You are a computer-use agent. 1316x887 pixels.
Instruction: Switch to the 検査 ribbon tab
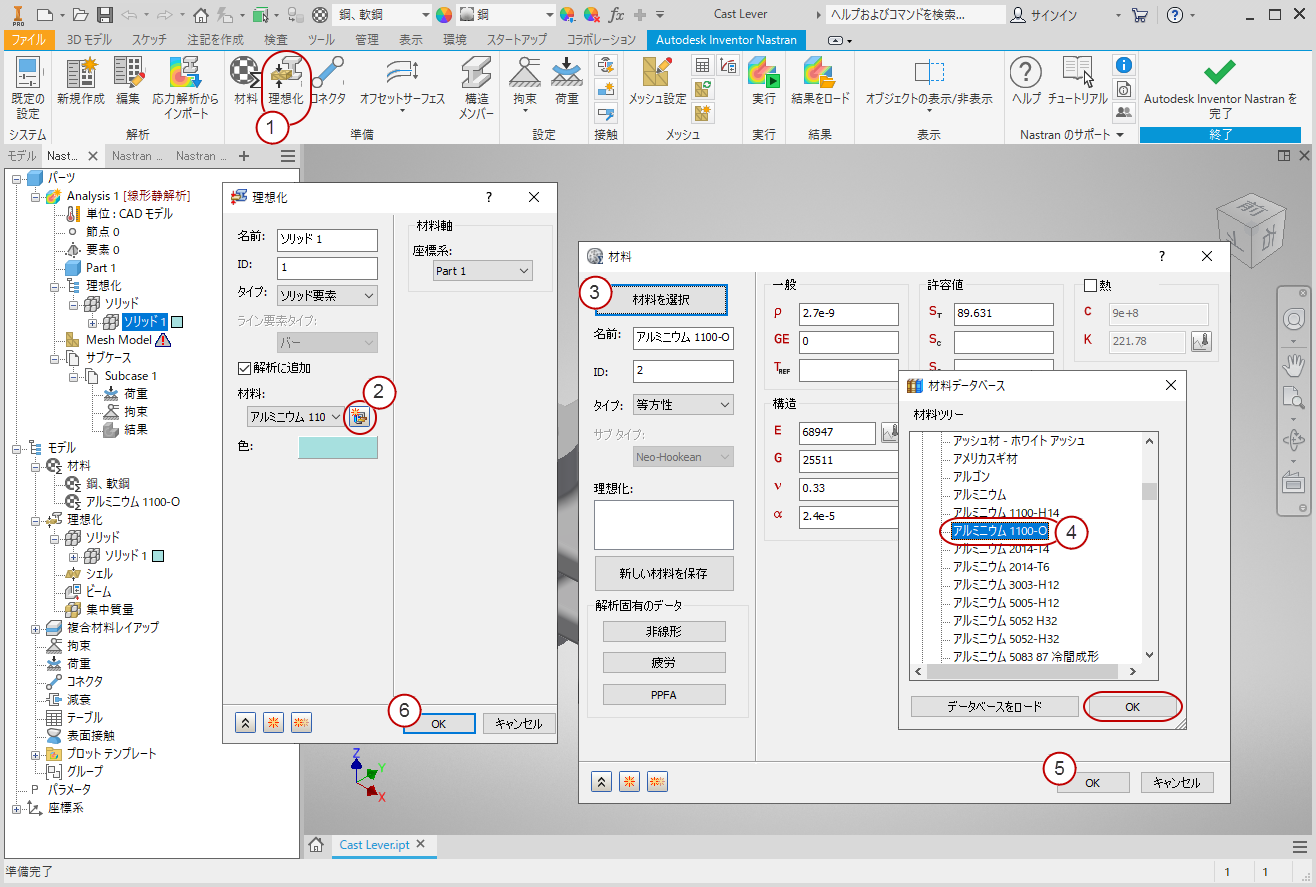pos(277,40)
